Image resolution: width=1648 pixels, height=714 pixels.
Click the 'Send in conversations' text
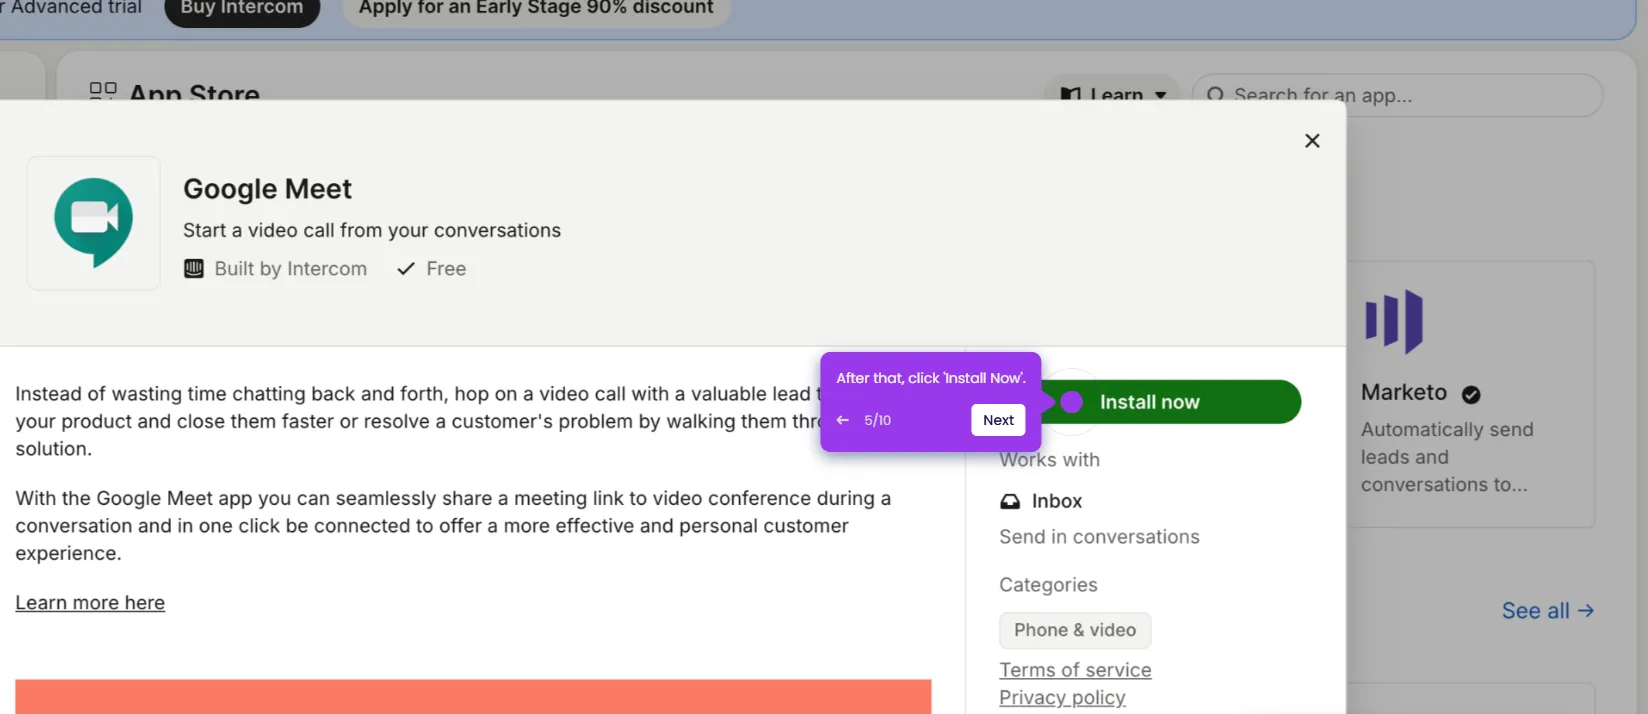point(1099,537)
